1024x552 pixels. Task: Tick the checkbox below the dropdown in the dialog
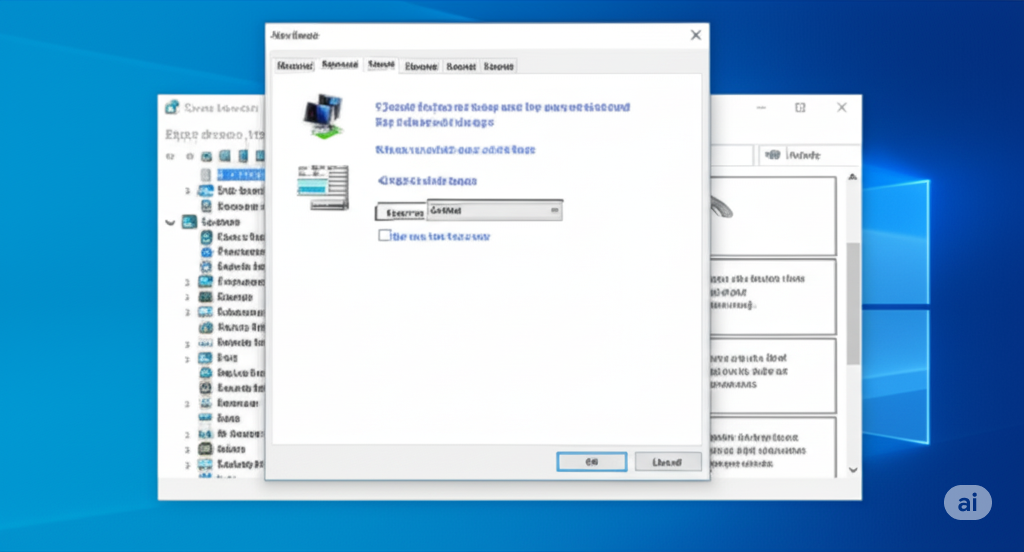point(385,235)
